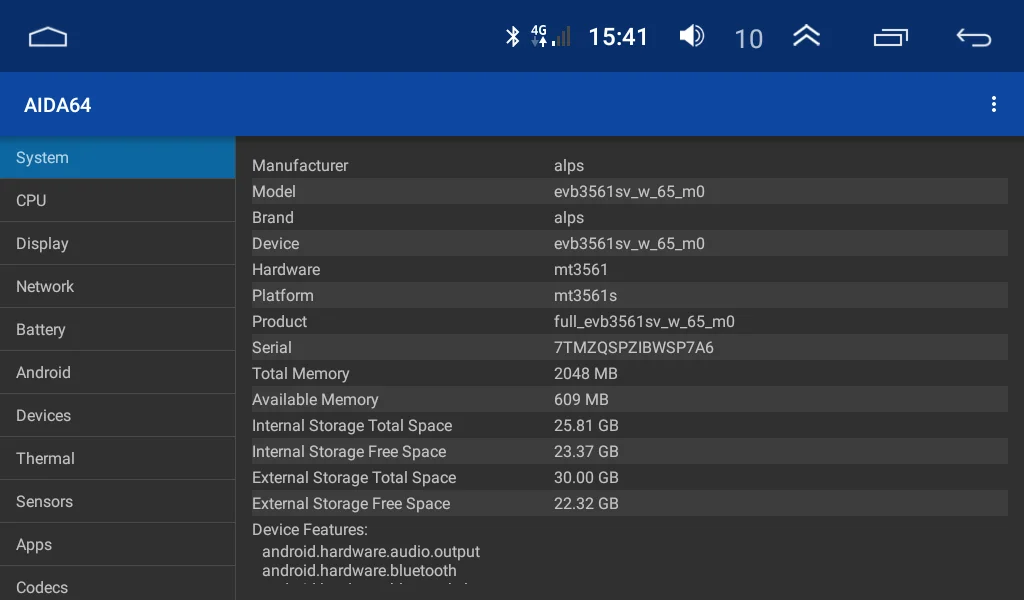Open the recent apps overview
Image resolution: width=1024 pixels, height=600 pixels.
pyautogui.click(x=890, y=37)
